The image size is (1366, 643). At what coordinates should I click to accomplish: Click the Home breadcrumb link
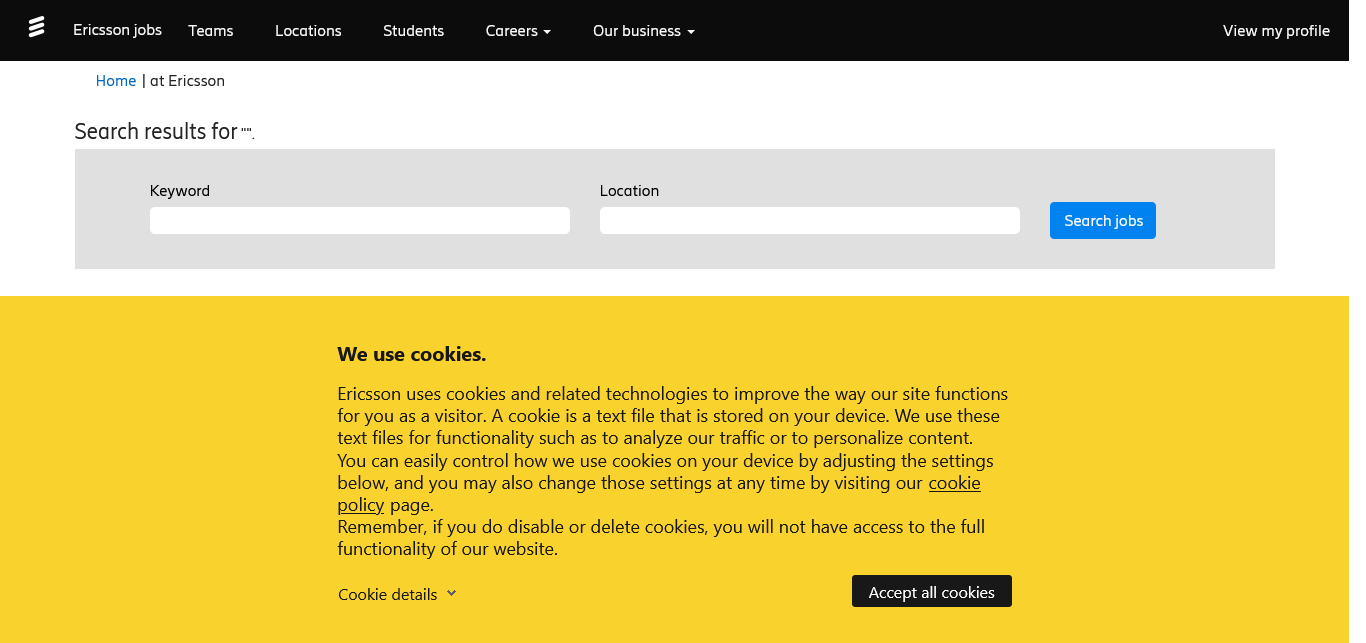click(x=116, y=81)
